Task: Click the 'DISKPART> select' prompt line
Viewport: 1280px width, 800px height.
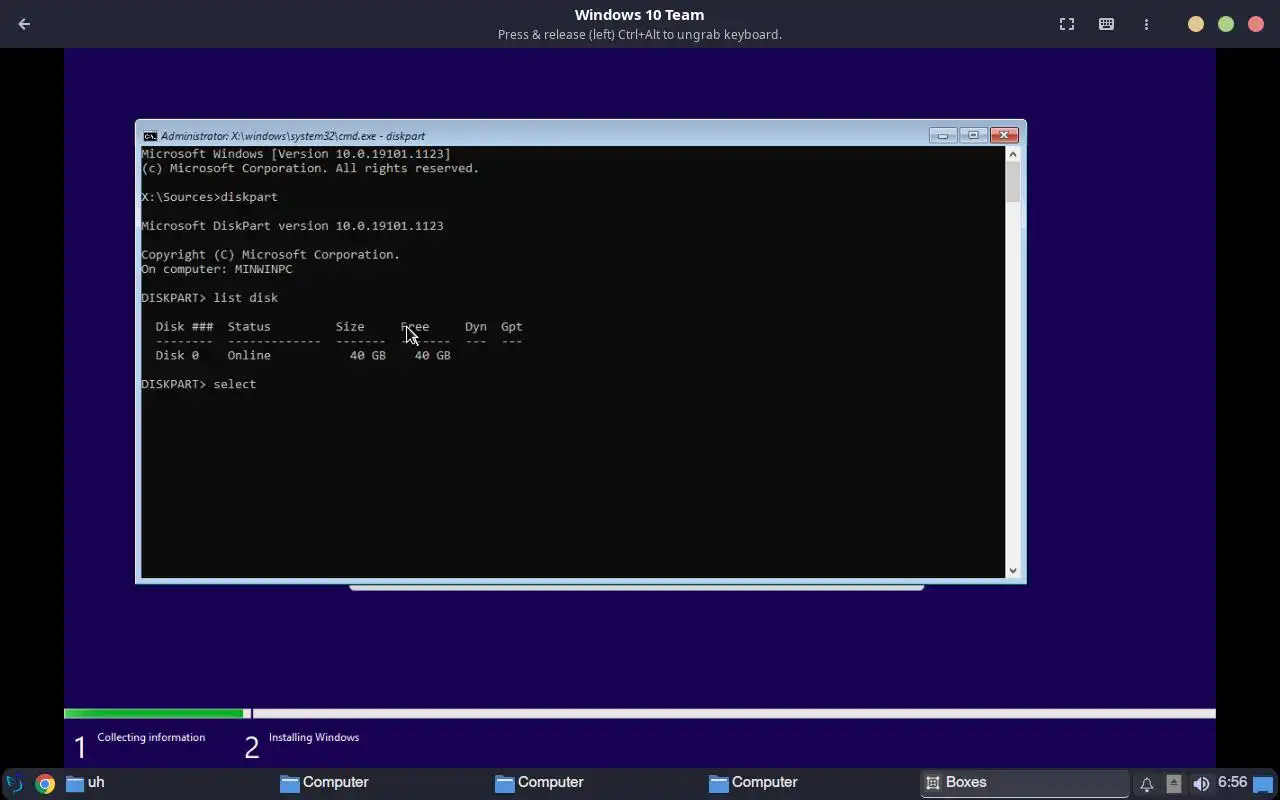Action: click(199, 384)
